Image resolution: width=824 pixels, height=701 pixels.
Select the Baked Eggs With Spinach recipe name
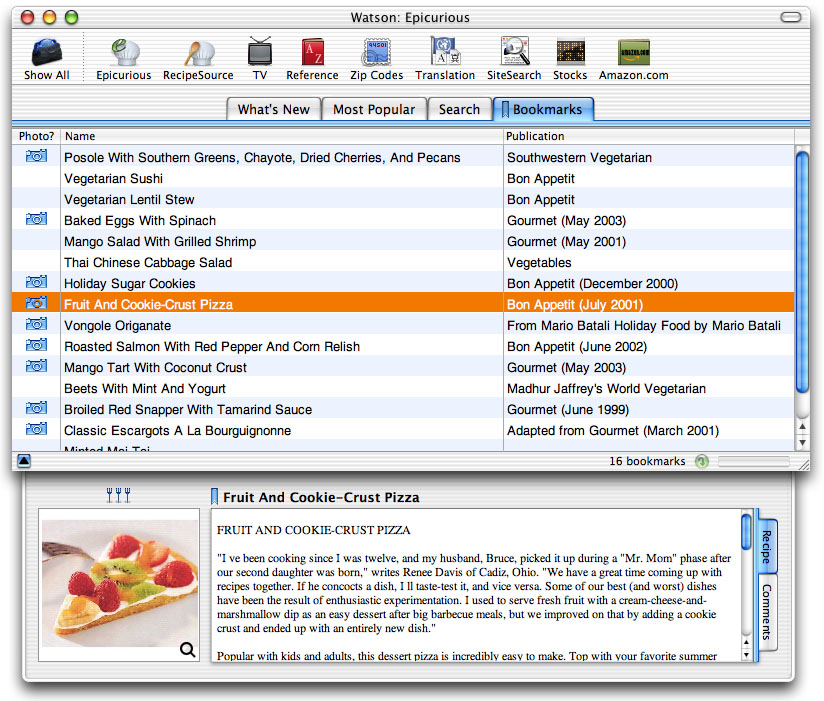(x=140, y=221)
